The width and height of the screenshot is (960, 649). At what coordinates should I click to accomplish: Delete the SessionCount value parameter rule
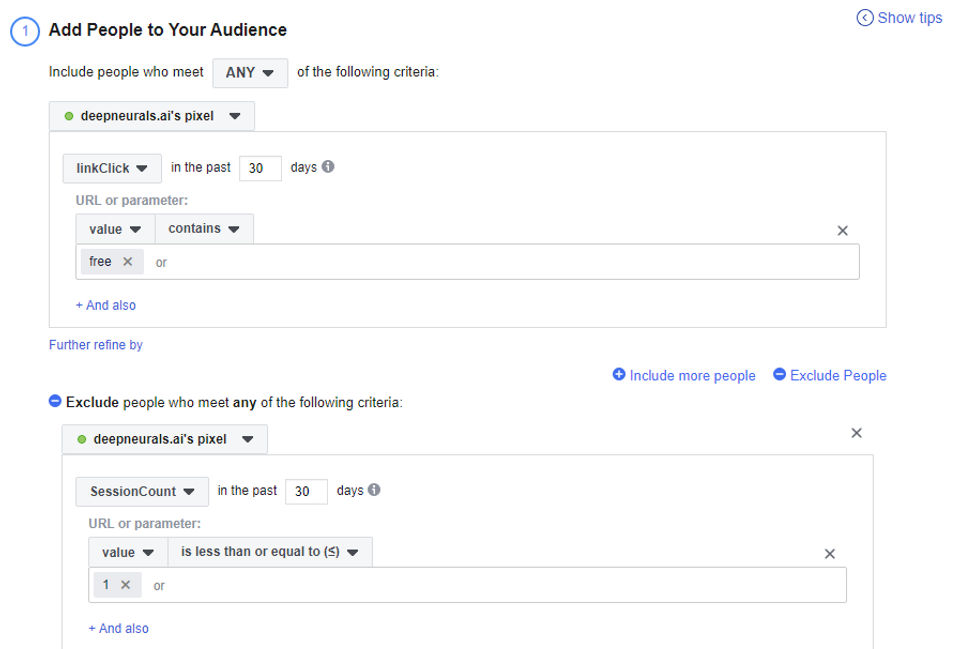(829, 554)
